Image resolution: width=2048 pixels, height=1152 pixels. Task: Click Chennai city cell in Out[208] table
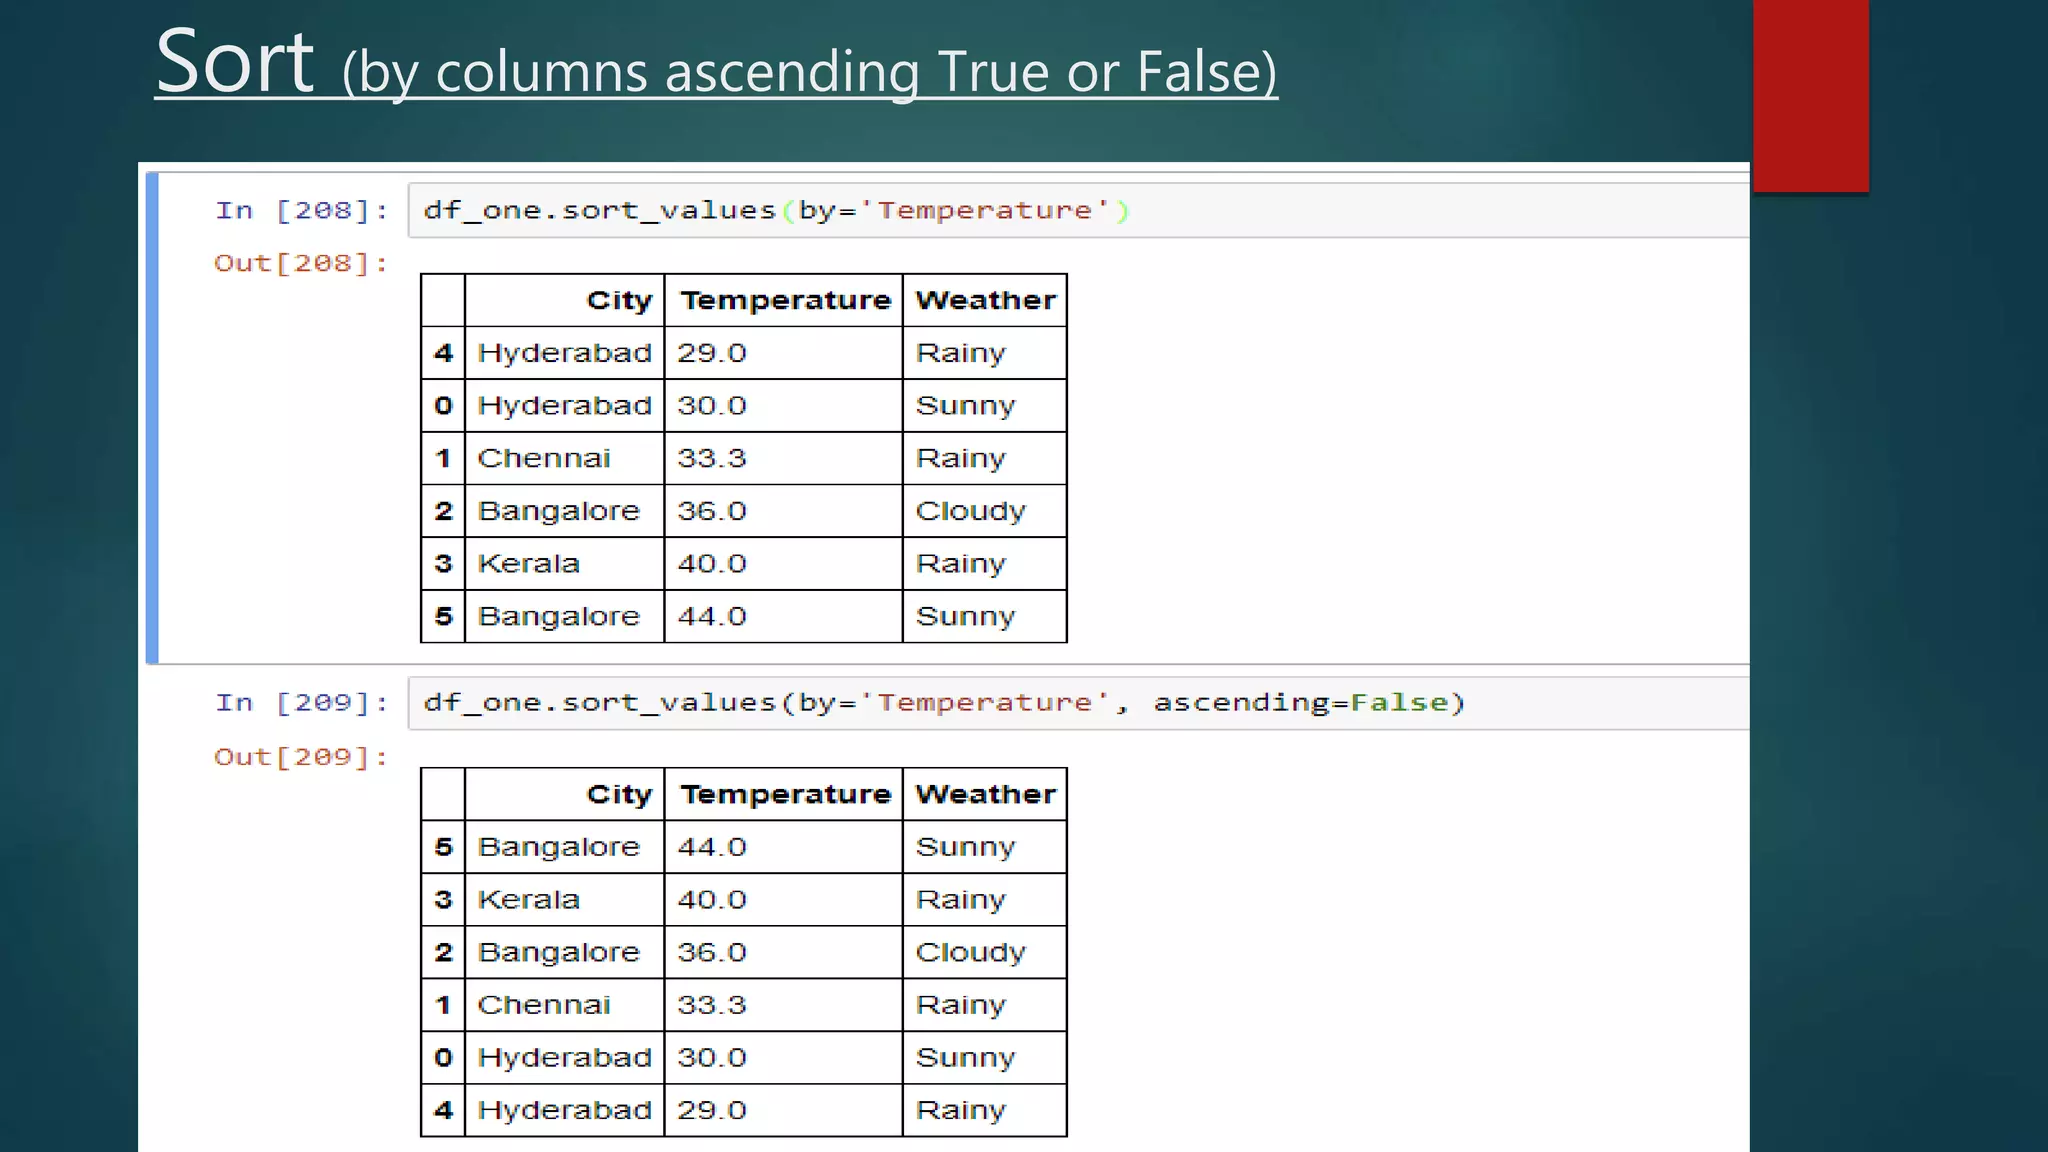coord(565,459)
